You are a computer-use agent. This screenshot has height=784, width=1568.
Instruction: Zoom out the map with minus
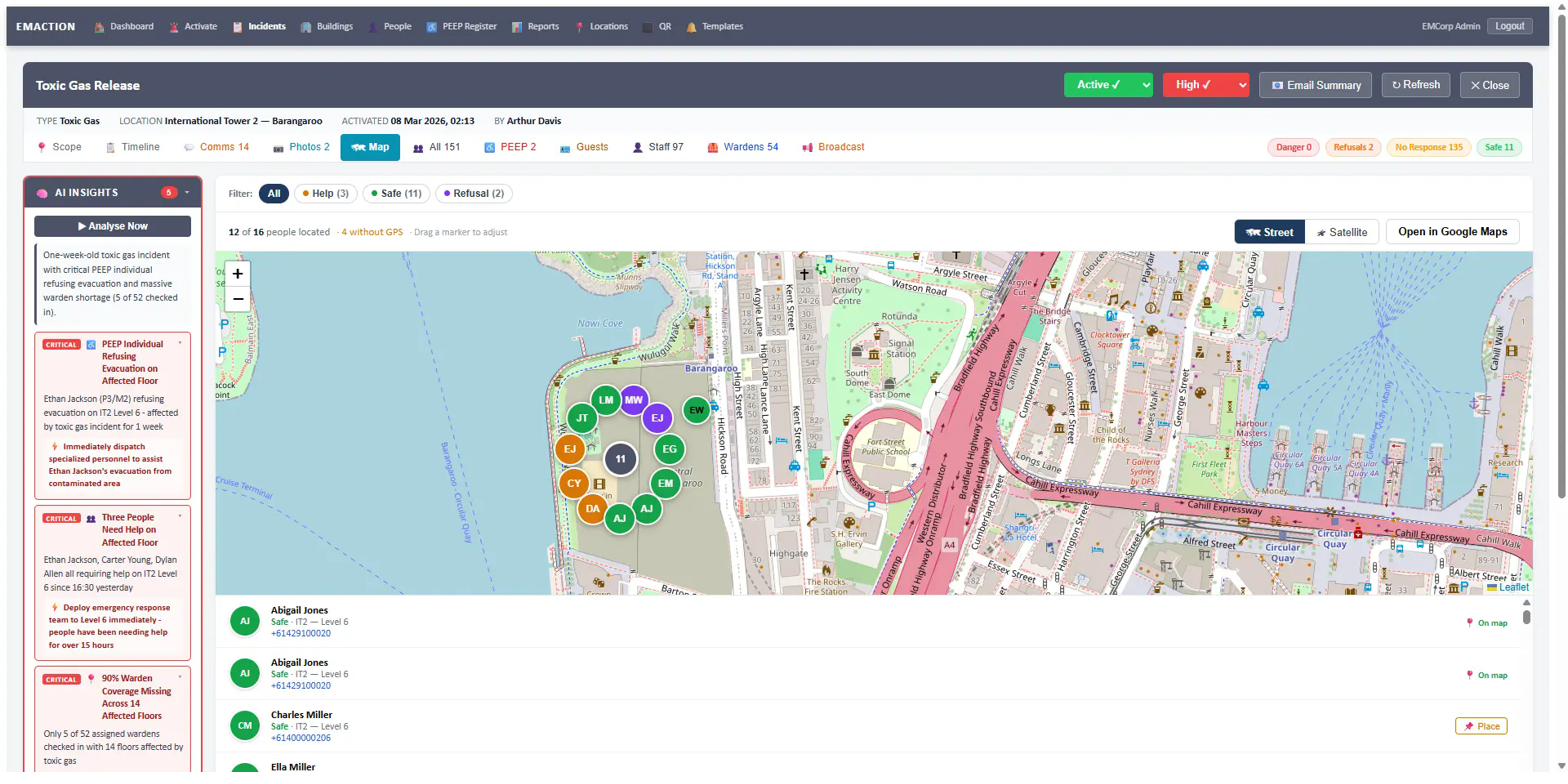pos(238,298)
